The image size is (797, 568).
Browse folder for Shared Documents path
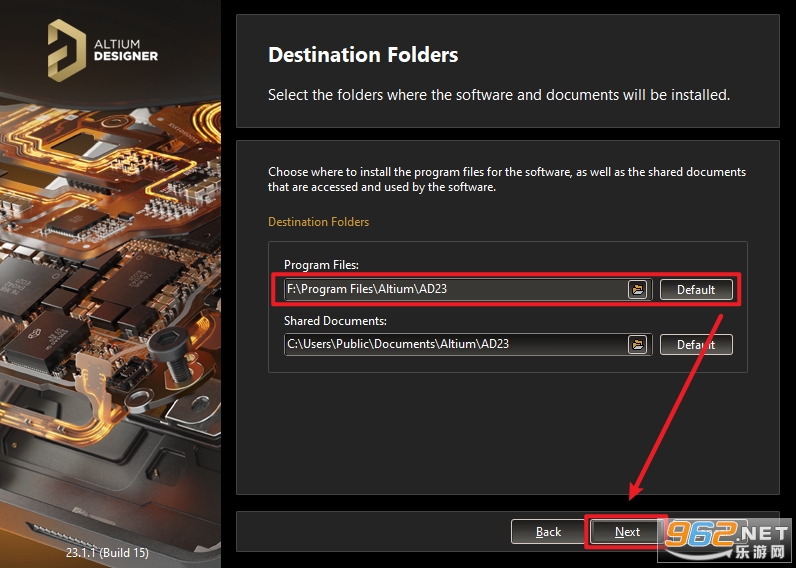point(637,344)
